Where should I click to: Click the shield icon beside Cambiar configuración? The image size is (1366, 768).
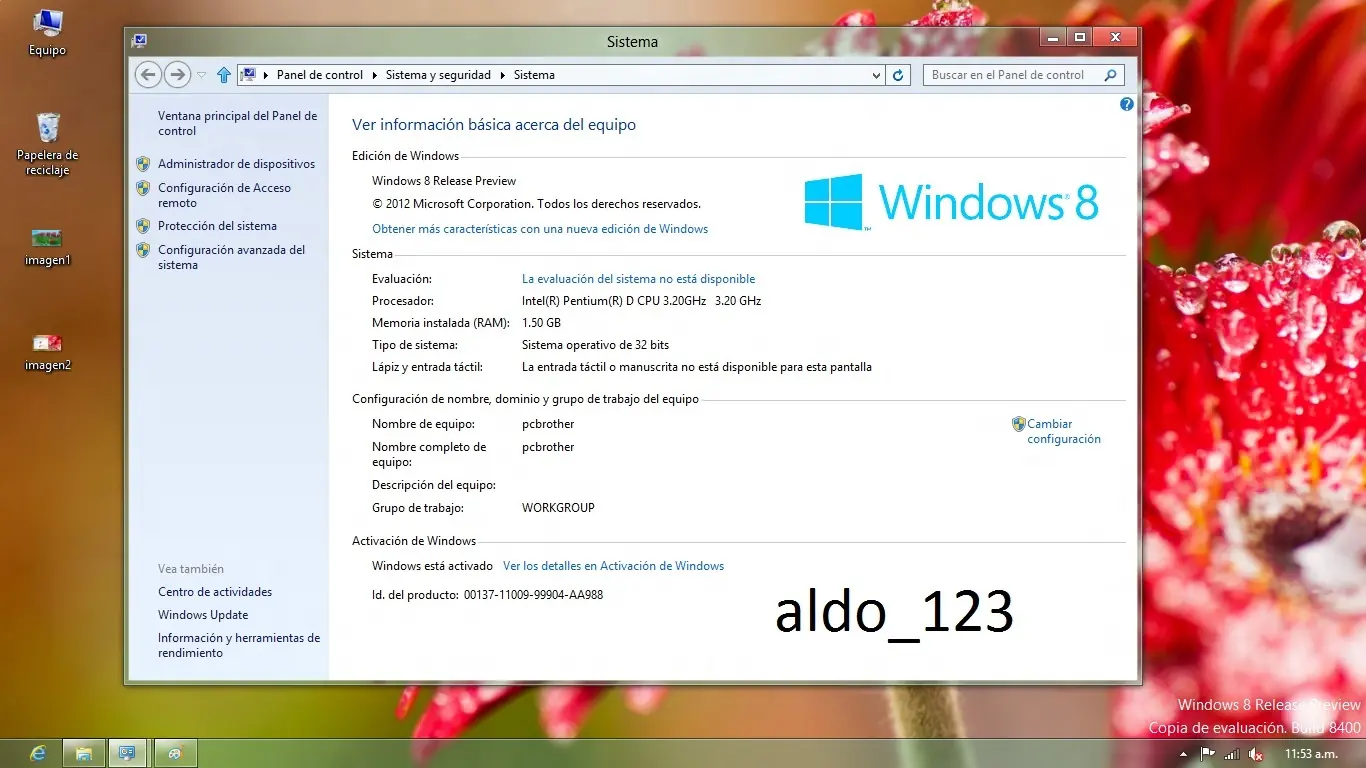point(1019,424)
